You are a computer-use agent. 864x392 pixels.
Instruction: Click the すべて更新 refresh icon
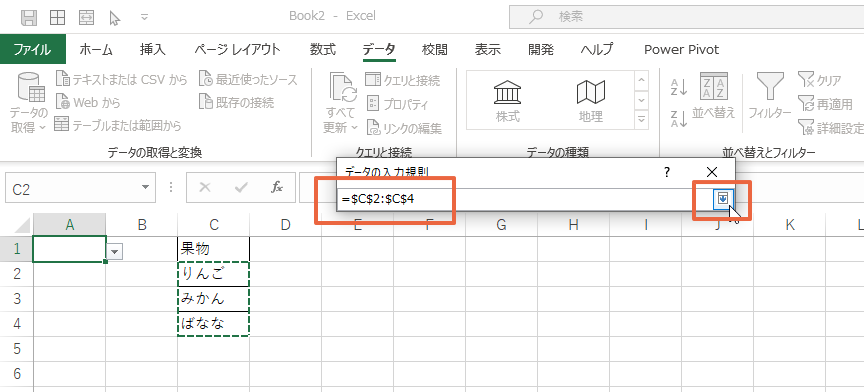pyautogui.click(x=343, y=87)
